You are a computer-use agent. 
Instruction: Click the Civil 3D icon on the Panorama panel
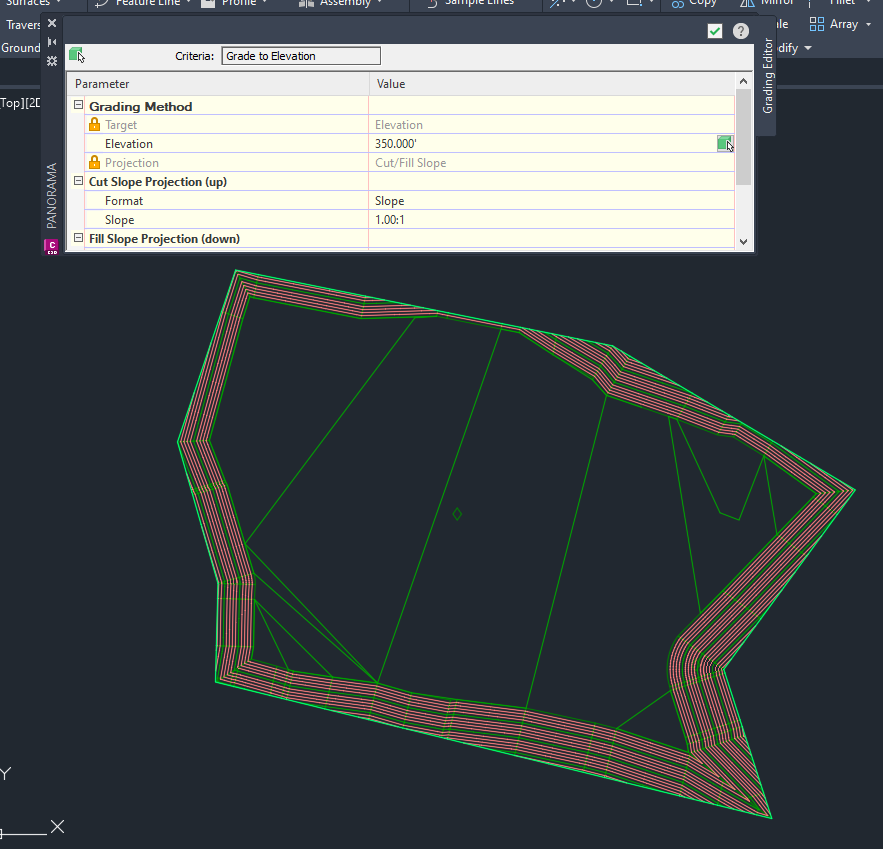50,245
